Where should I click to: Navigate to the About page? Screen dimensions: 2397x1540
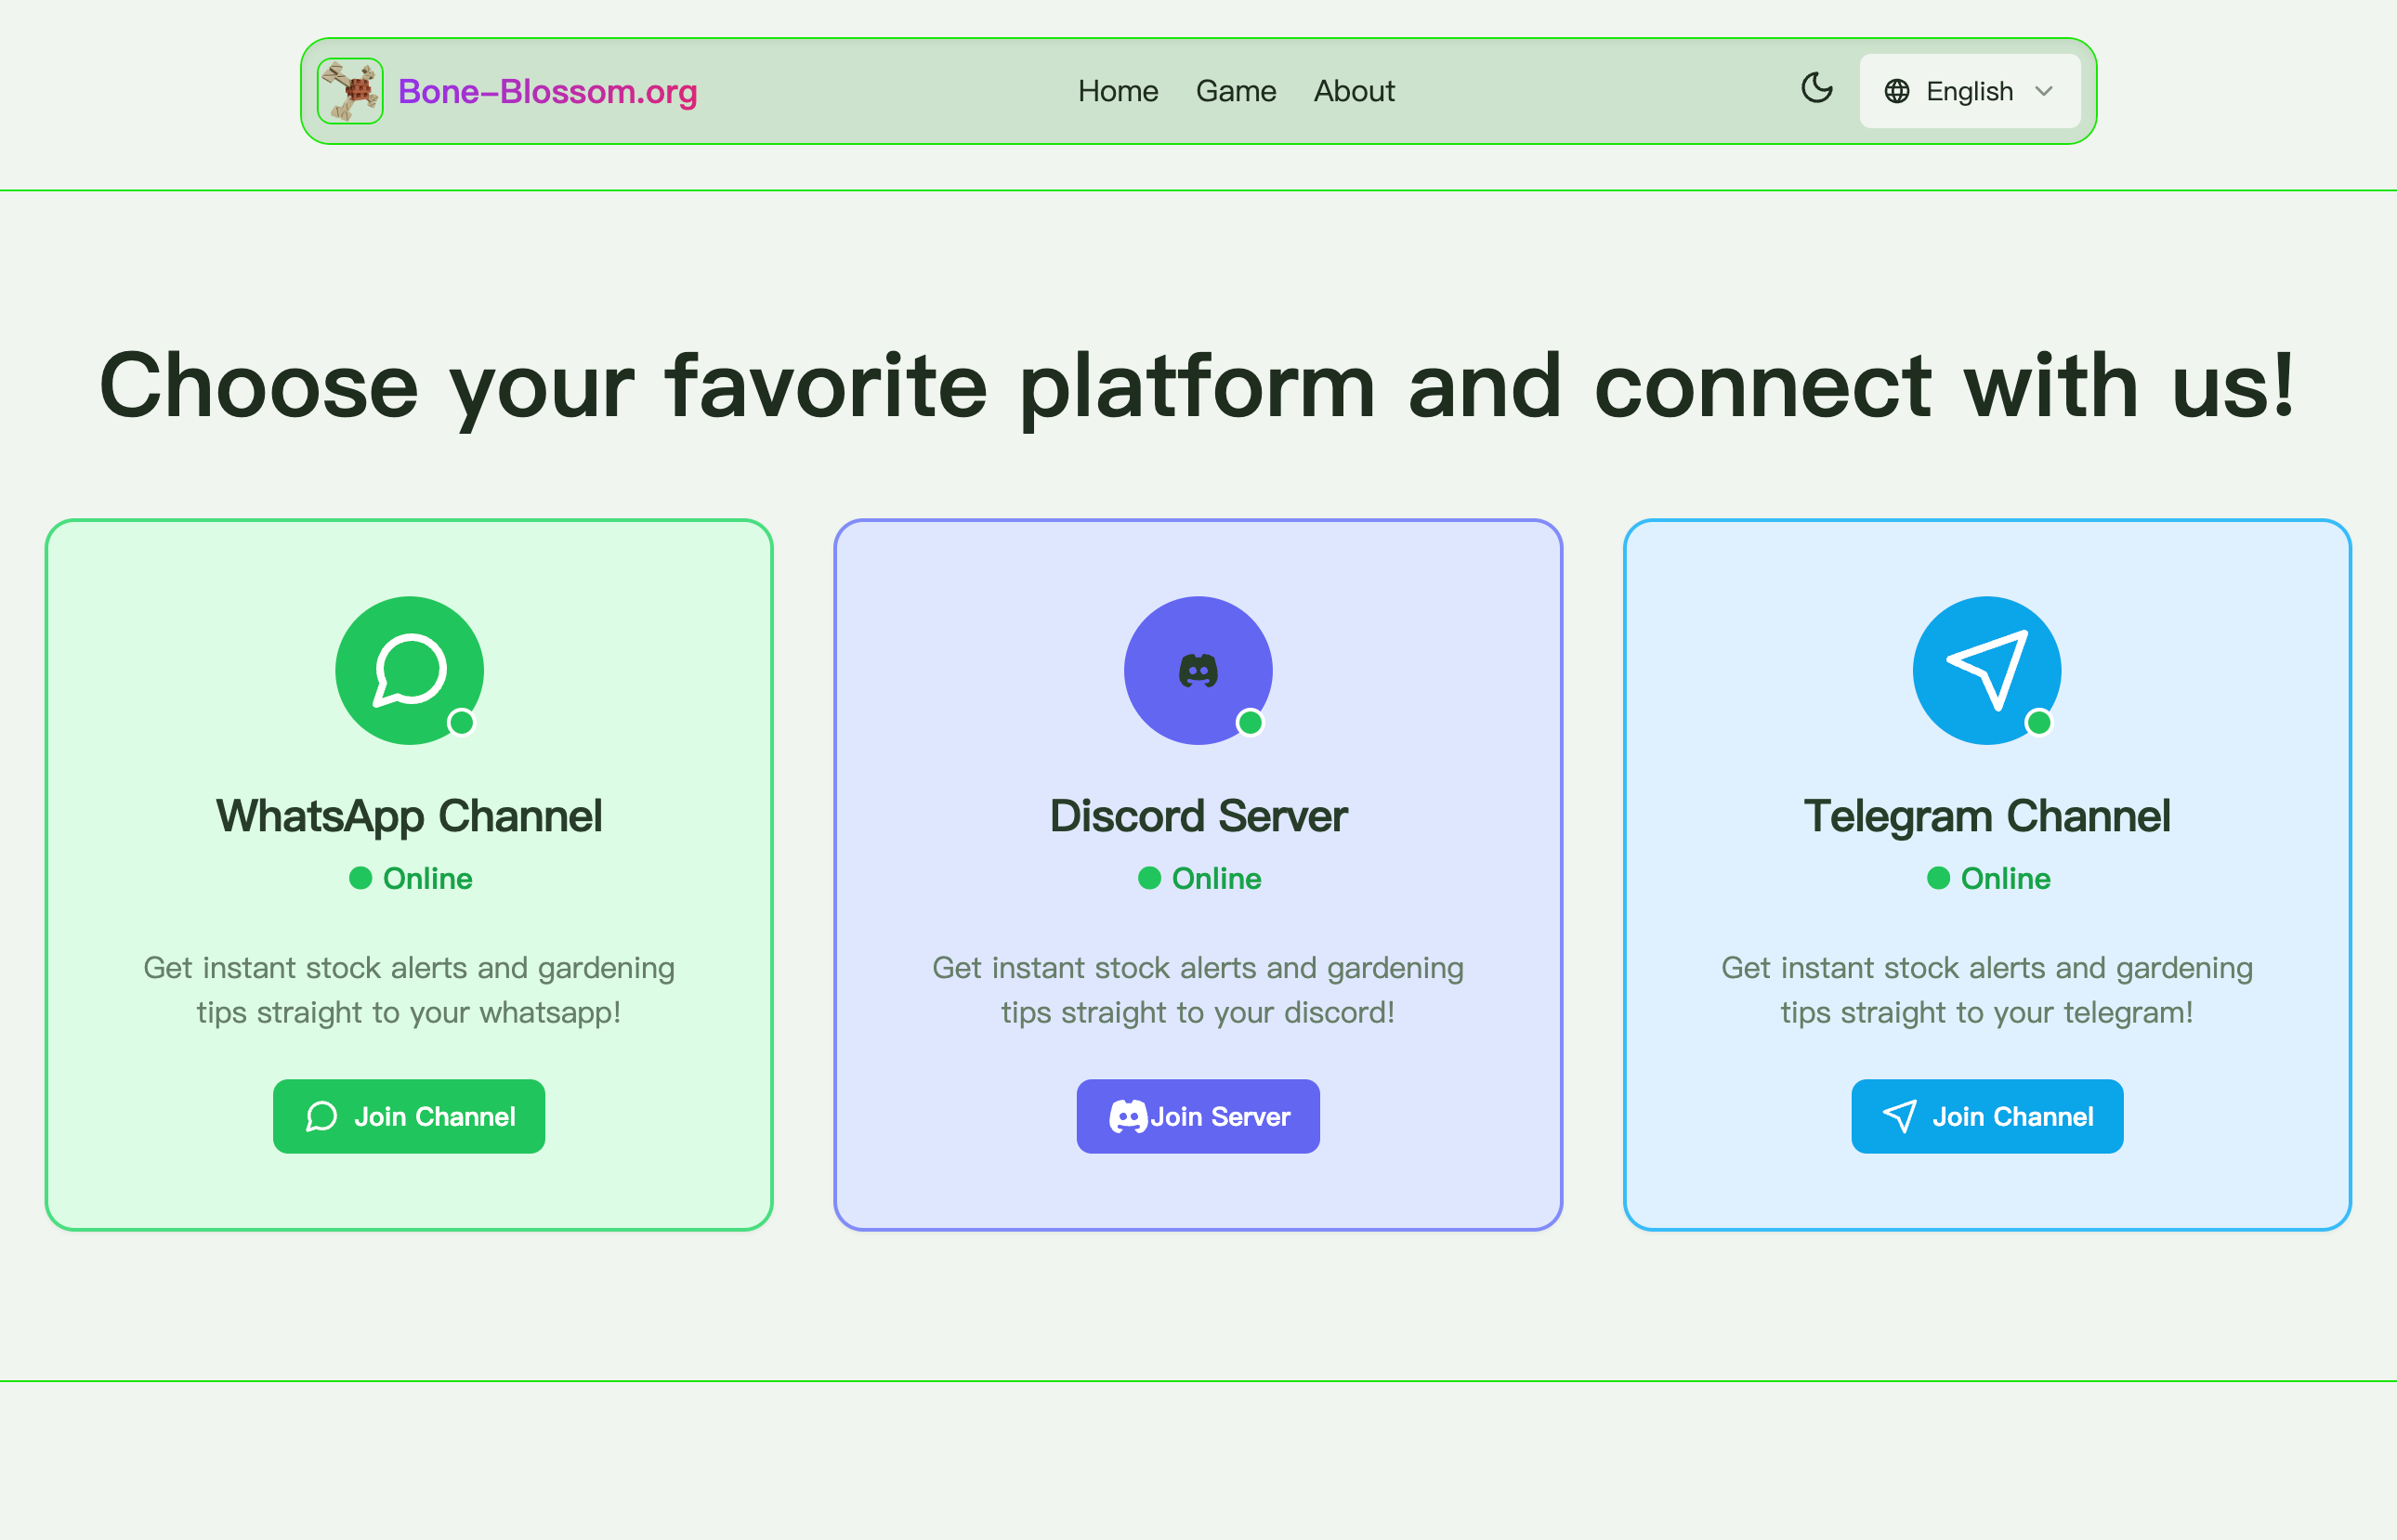point(1353,91)
